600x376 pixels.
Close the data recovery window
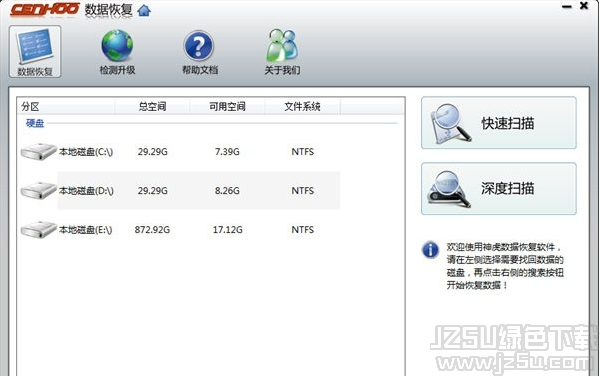tap(584, 6)
